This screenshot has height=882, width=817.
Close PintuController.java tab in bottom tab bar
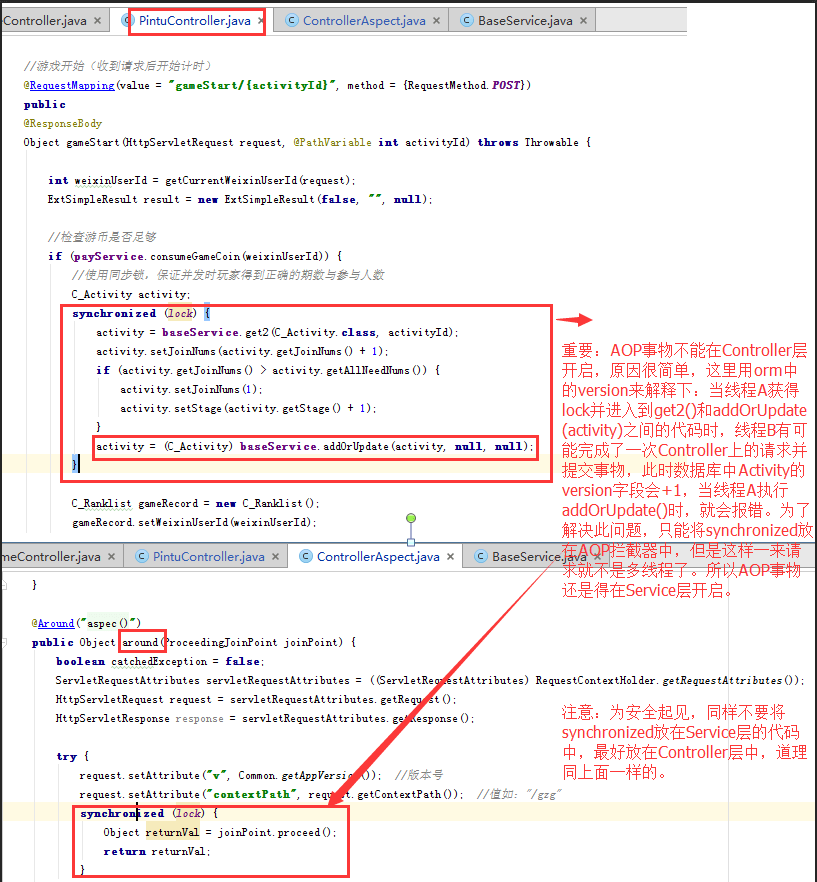(275, 557)
